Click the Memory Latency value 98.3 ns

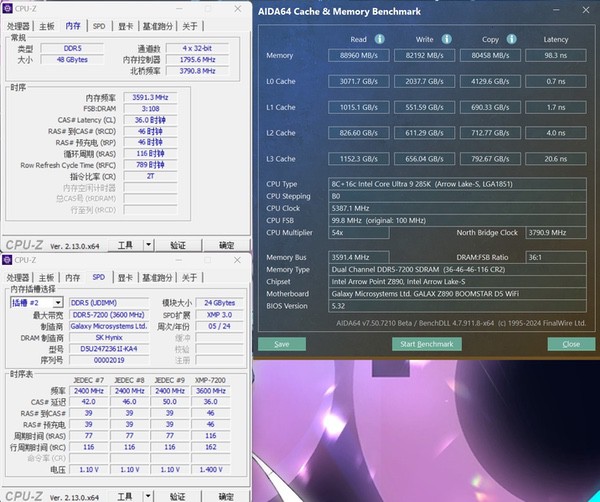(556, 55)
